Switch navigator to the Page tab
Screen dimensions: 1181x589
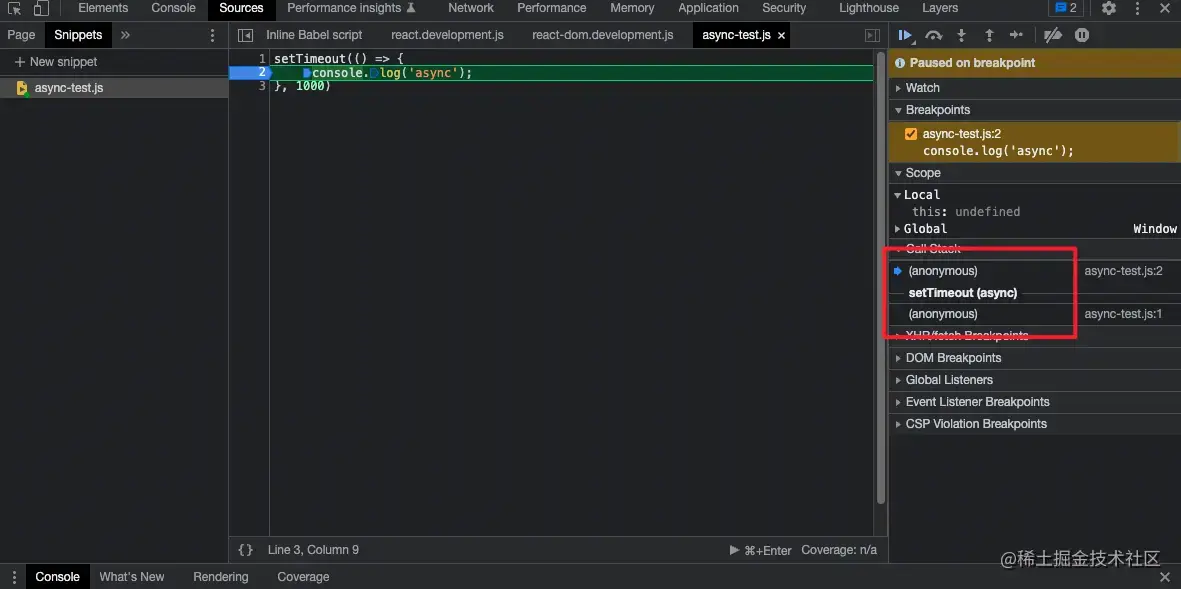21,35
